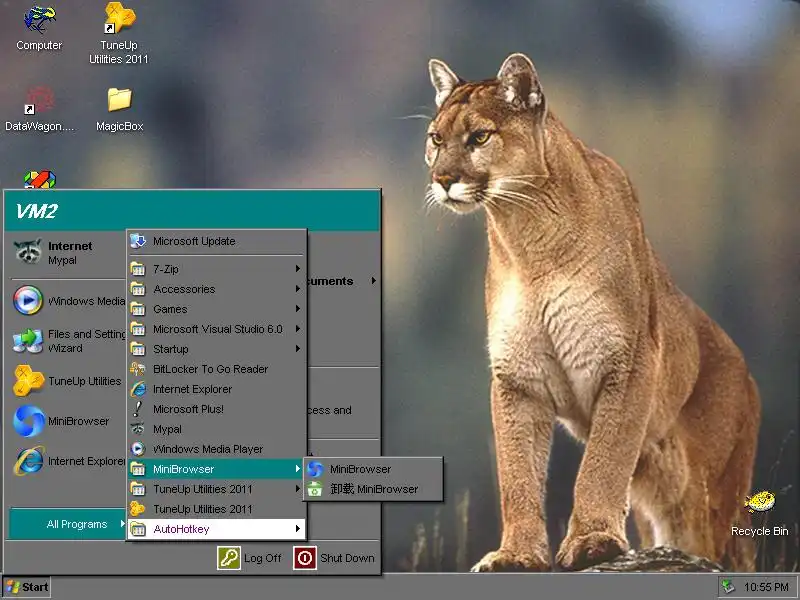Click the Files and Settings Wizard text
Screen dimensions: 800x600
point(86,341)
